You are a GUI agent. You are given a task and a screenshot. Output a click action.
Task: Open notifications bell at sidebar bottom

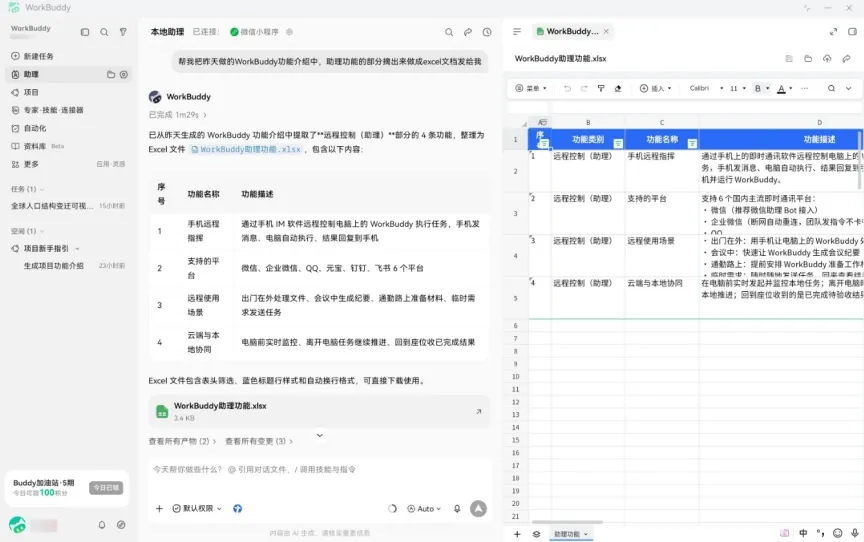pyautogui.click(x=102, y=525)
